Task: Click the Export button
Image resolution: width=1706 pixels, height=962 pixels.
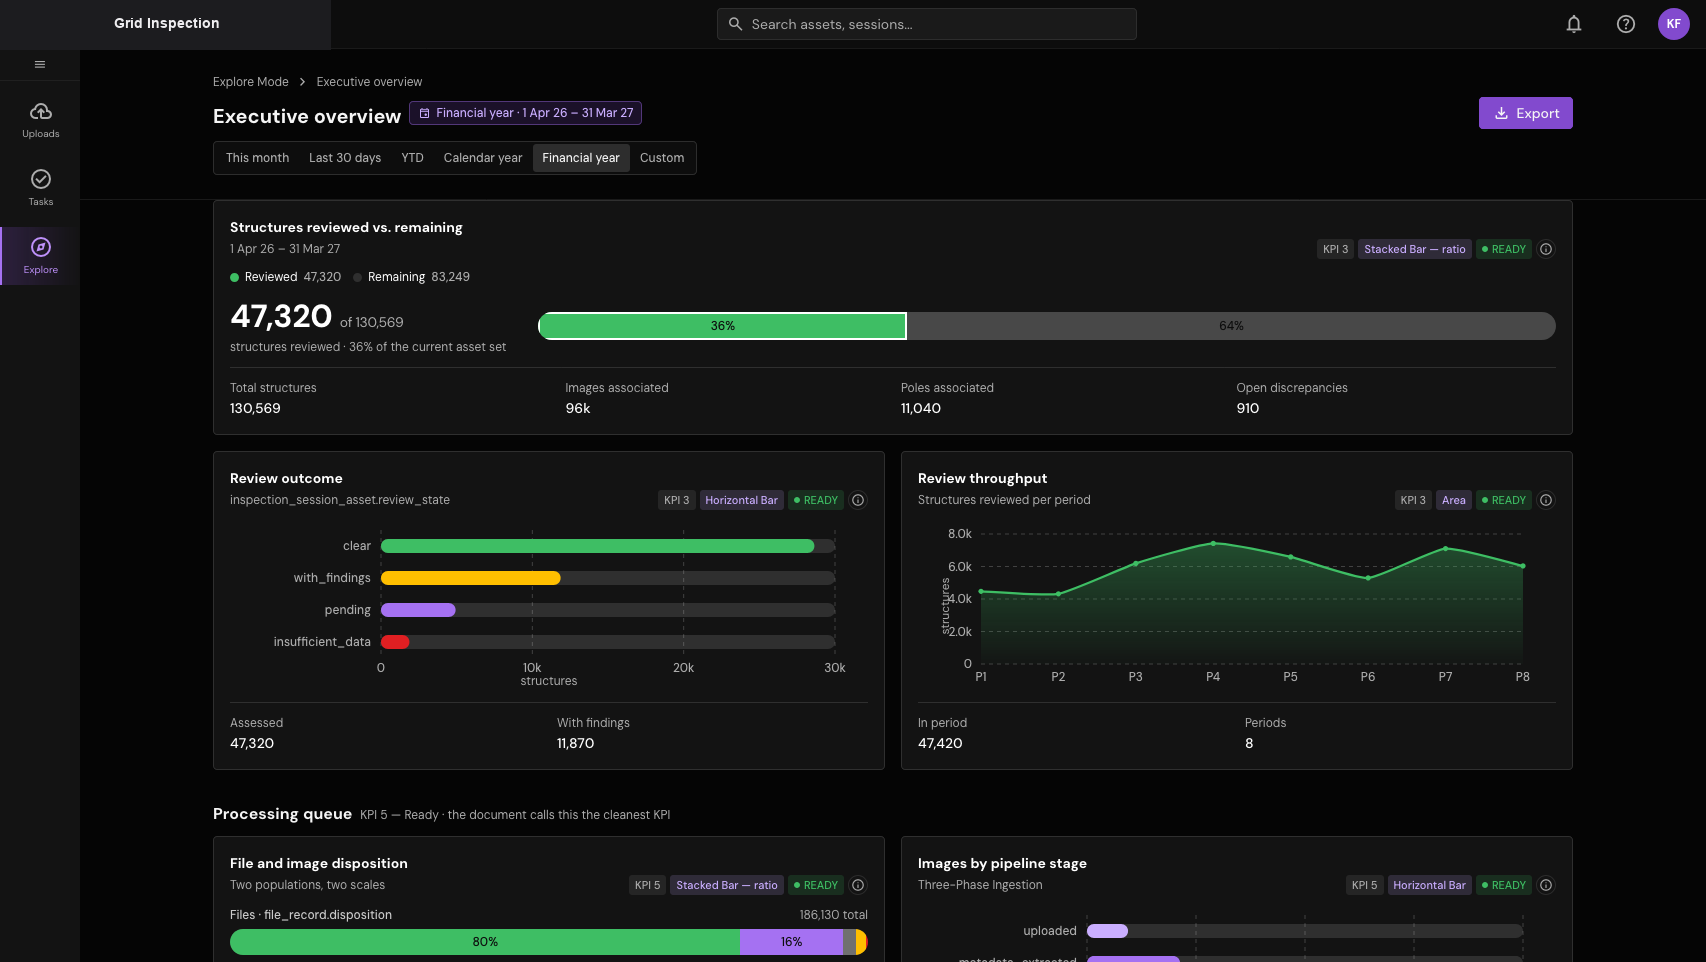Action: 1526,113
